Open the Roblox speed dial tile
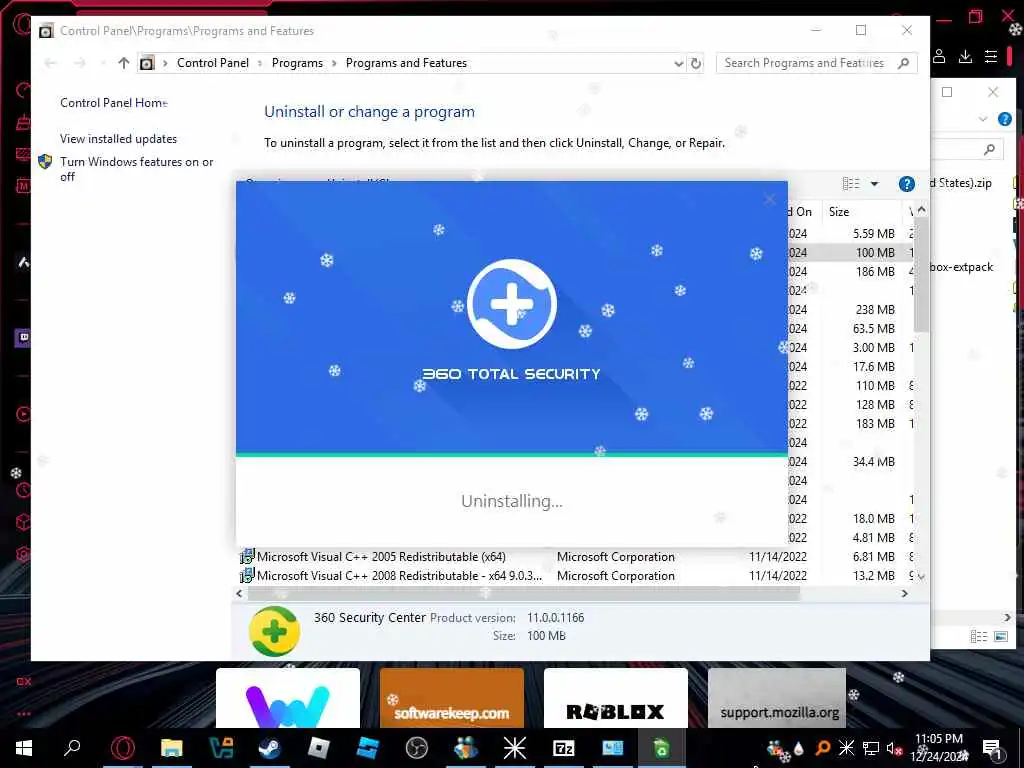This screenshot has height=768, width=1024. point(616,697)
